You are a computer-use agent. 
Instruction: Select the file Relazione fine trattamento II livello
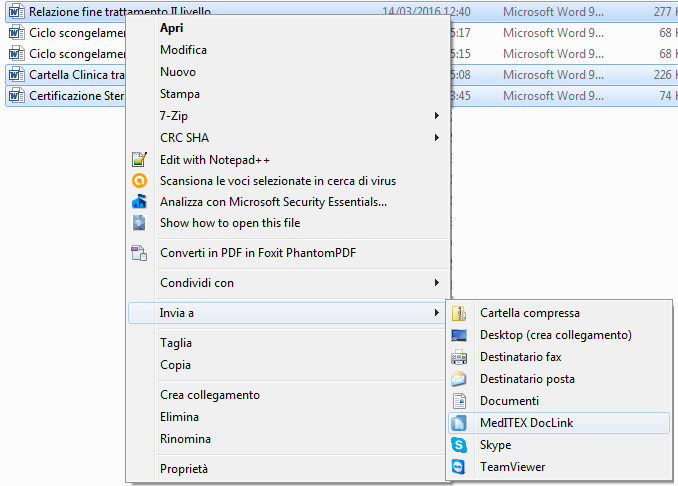[x=120, y=12]
